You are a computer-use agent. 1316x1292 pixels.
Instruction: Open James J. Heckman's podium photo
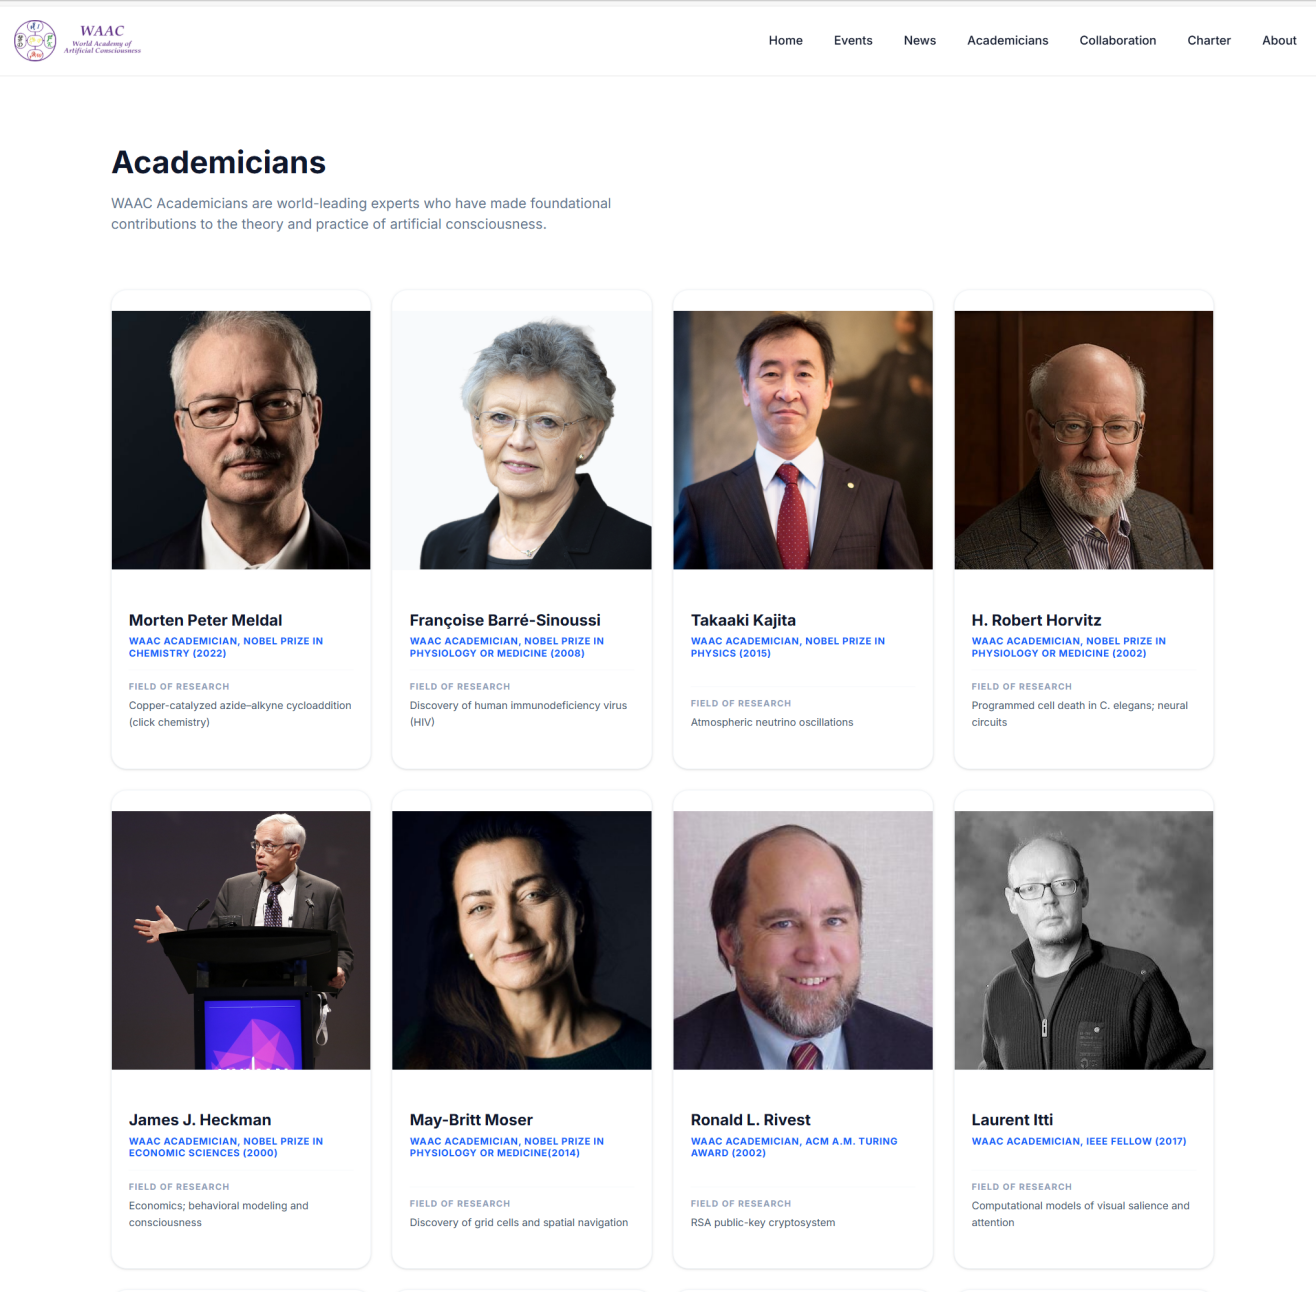tap(241, 940)
